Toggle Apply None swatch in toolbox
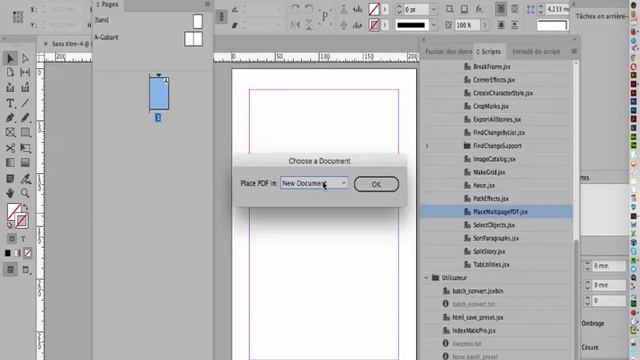The image size is (640, 360). (28, 253)
